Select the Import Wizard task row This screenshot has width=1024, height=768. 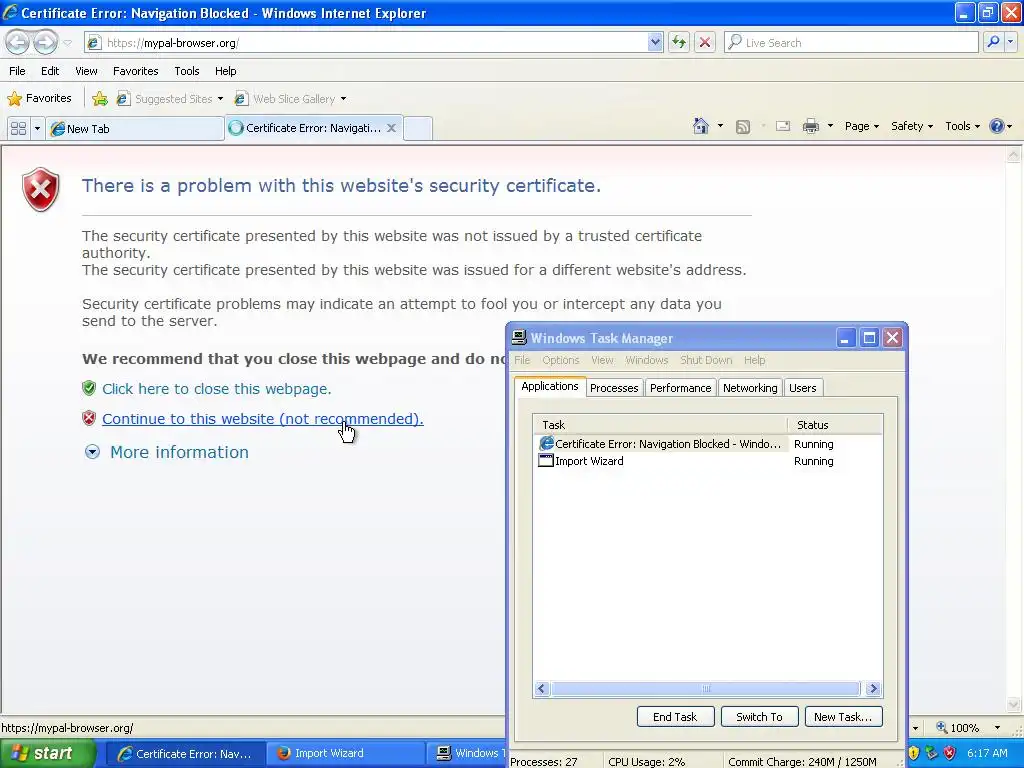point(708,461)
